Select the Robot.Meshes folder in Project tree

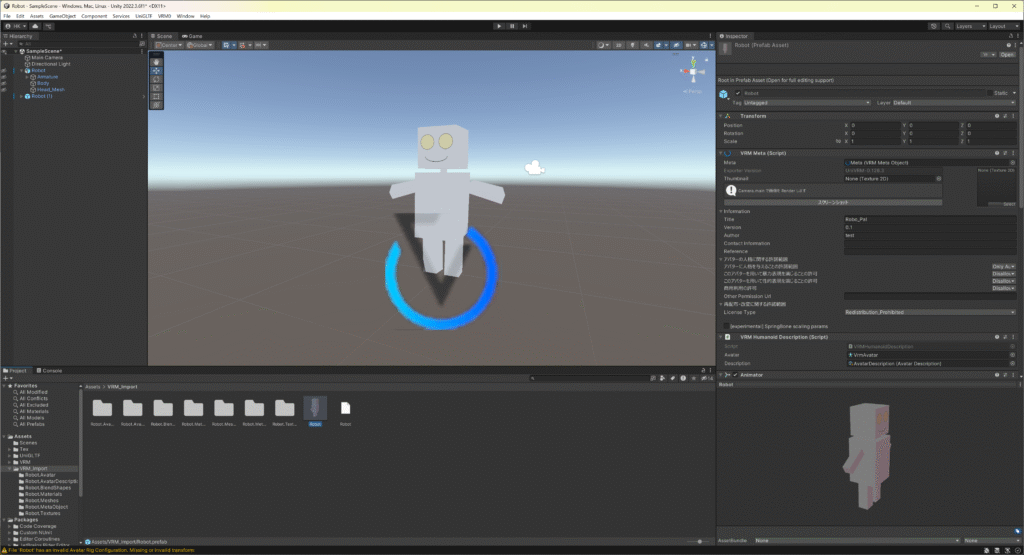42,501
